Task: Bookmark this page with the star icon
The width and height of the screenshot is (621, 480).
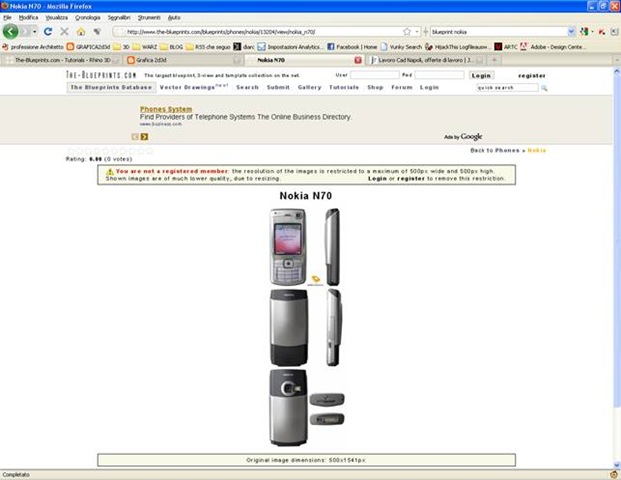Action: tap(406, 32)
